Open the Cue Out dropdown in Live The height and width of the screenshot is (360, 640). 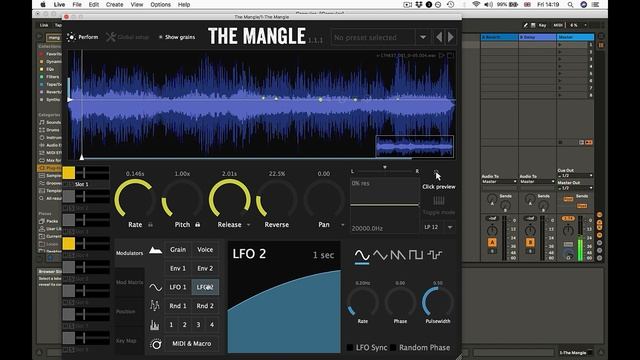(x=575, y=176)
